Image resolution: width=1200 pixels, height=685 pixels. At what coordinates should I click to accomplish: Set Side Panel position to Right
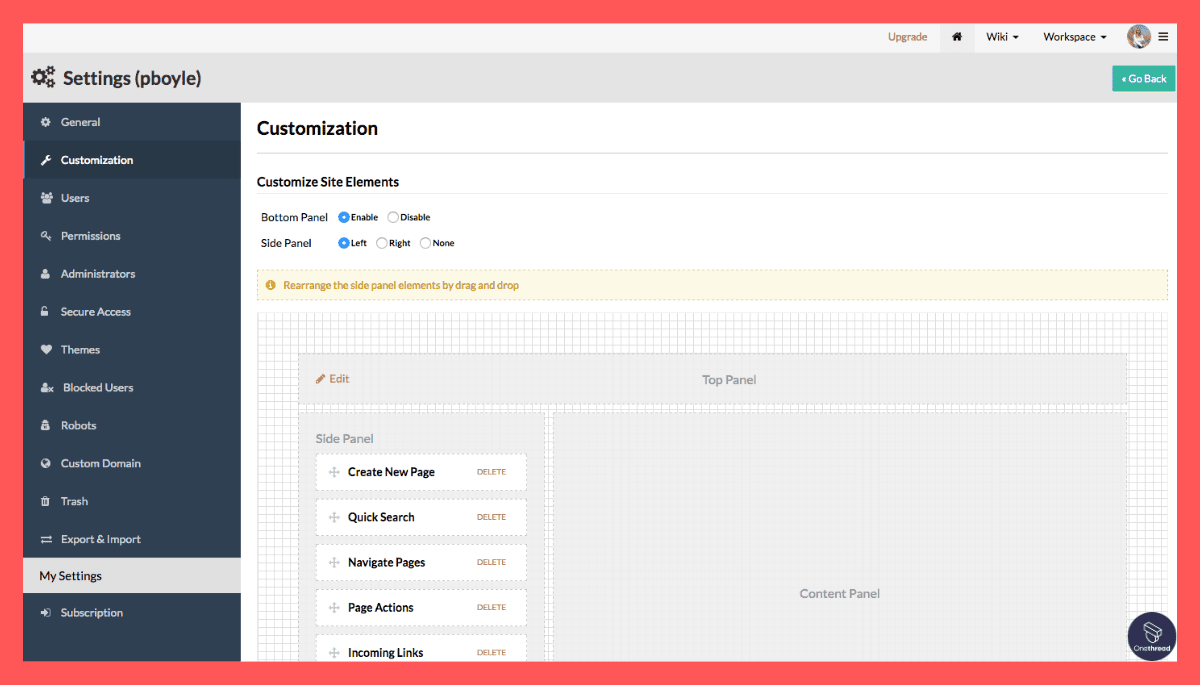click(x=381, y=242)
